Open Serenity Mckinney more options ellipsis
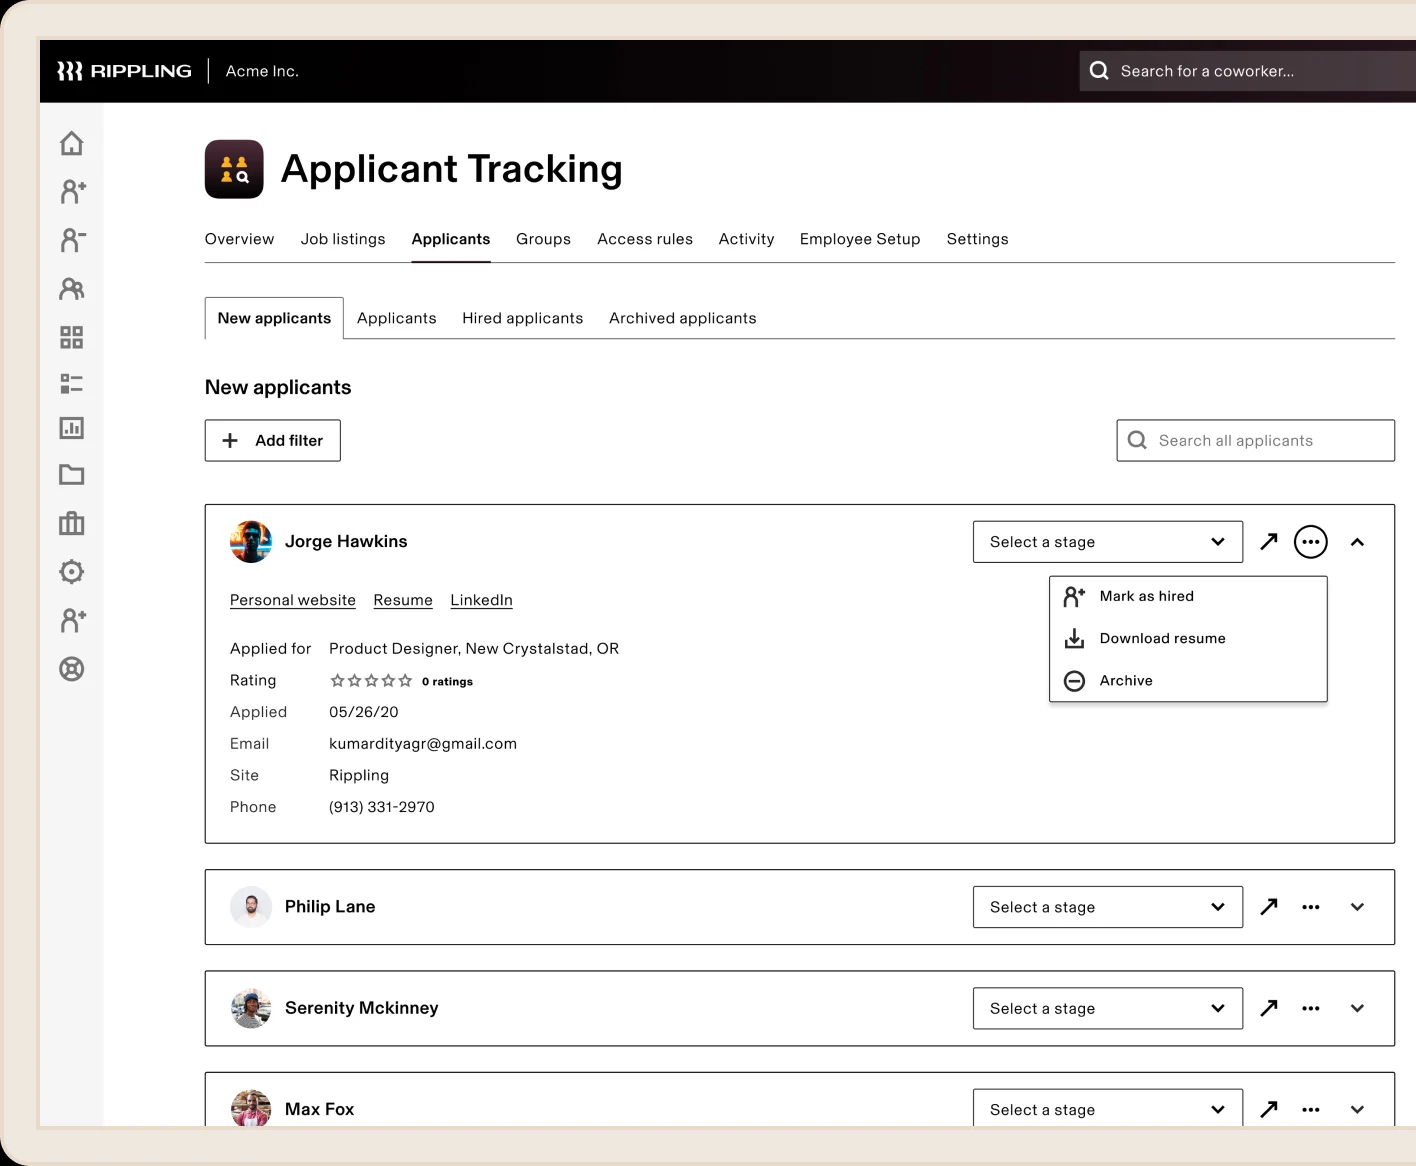Image resolution: width=1416 pixels, height=1166 pixels. (1311, 1008)
